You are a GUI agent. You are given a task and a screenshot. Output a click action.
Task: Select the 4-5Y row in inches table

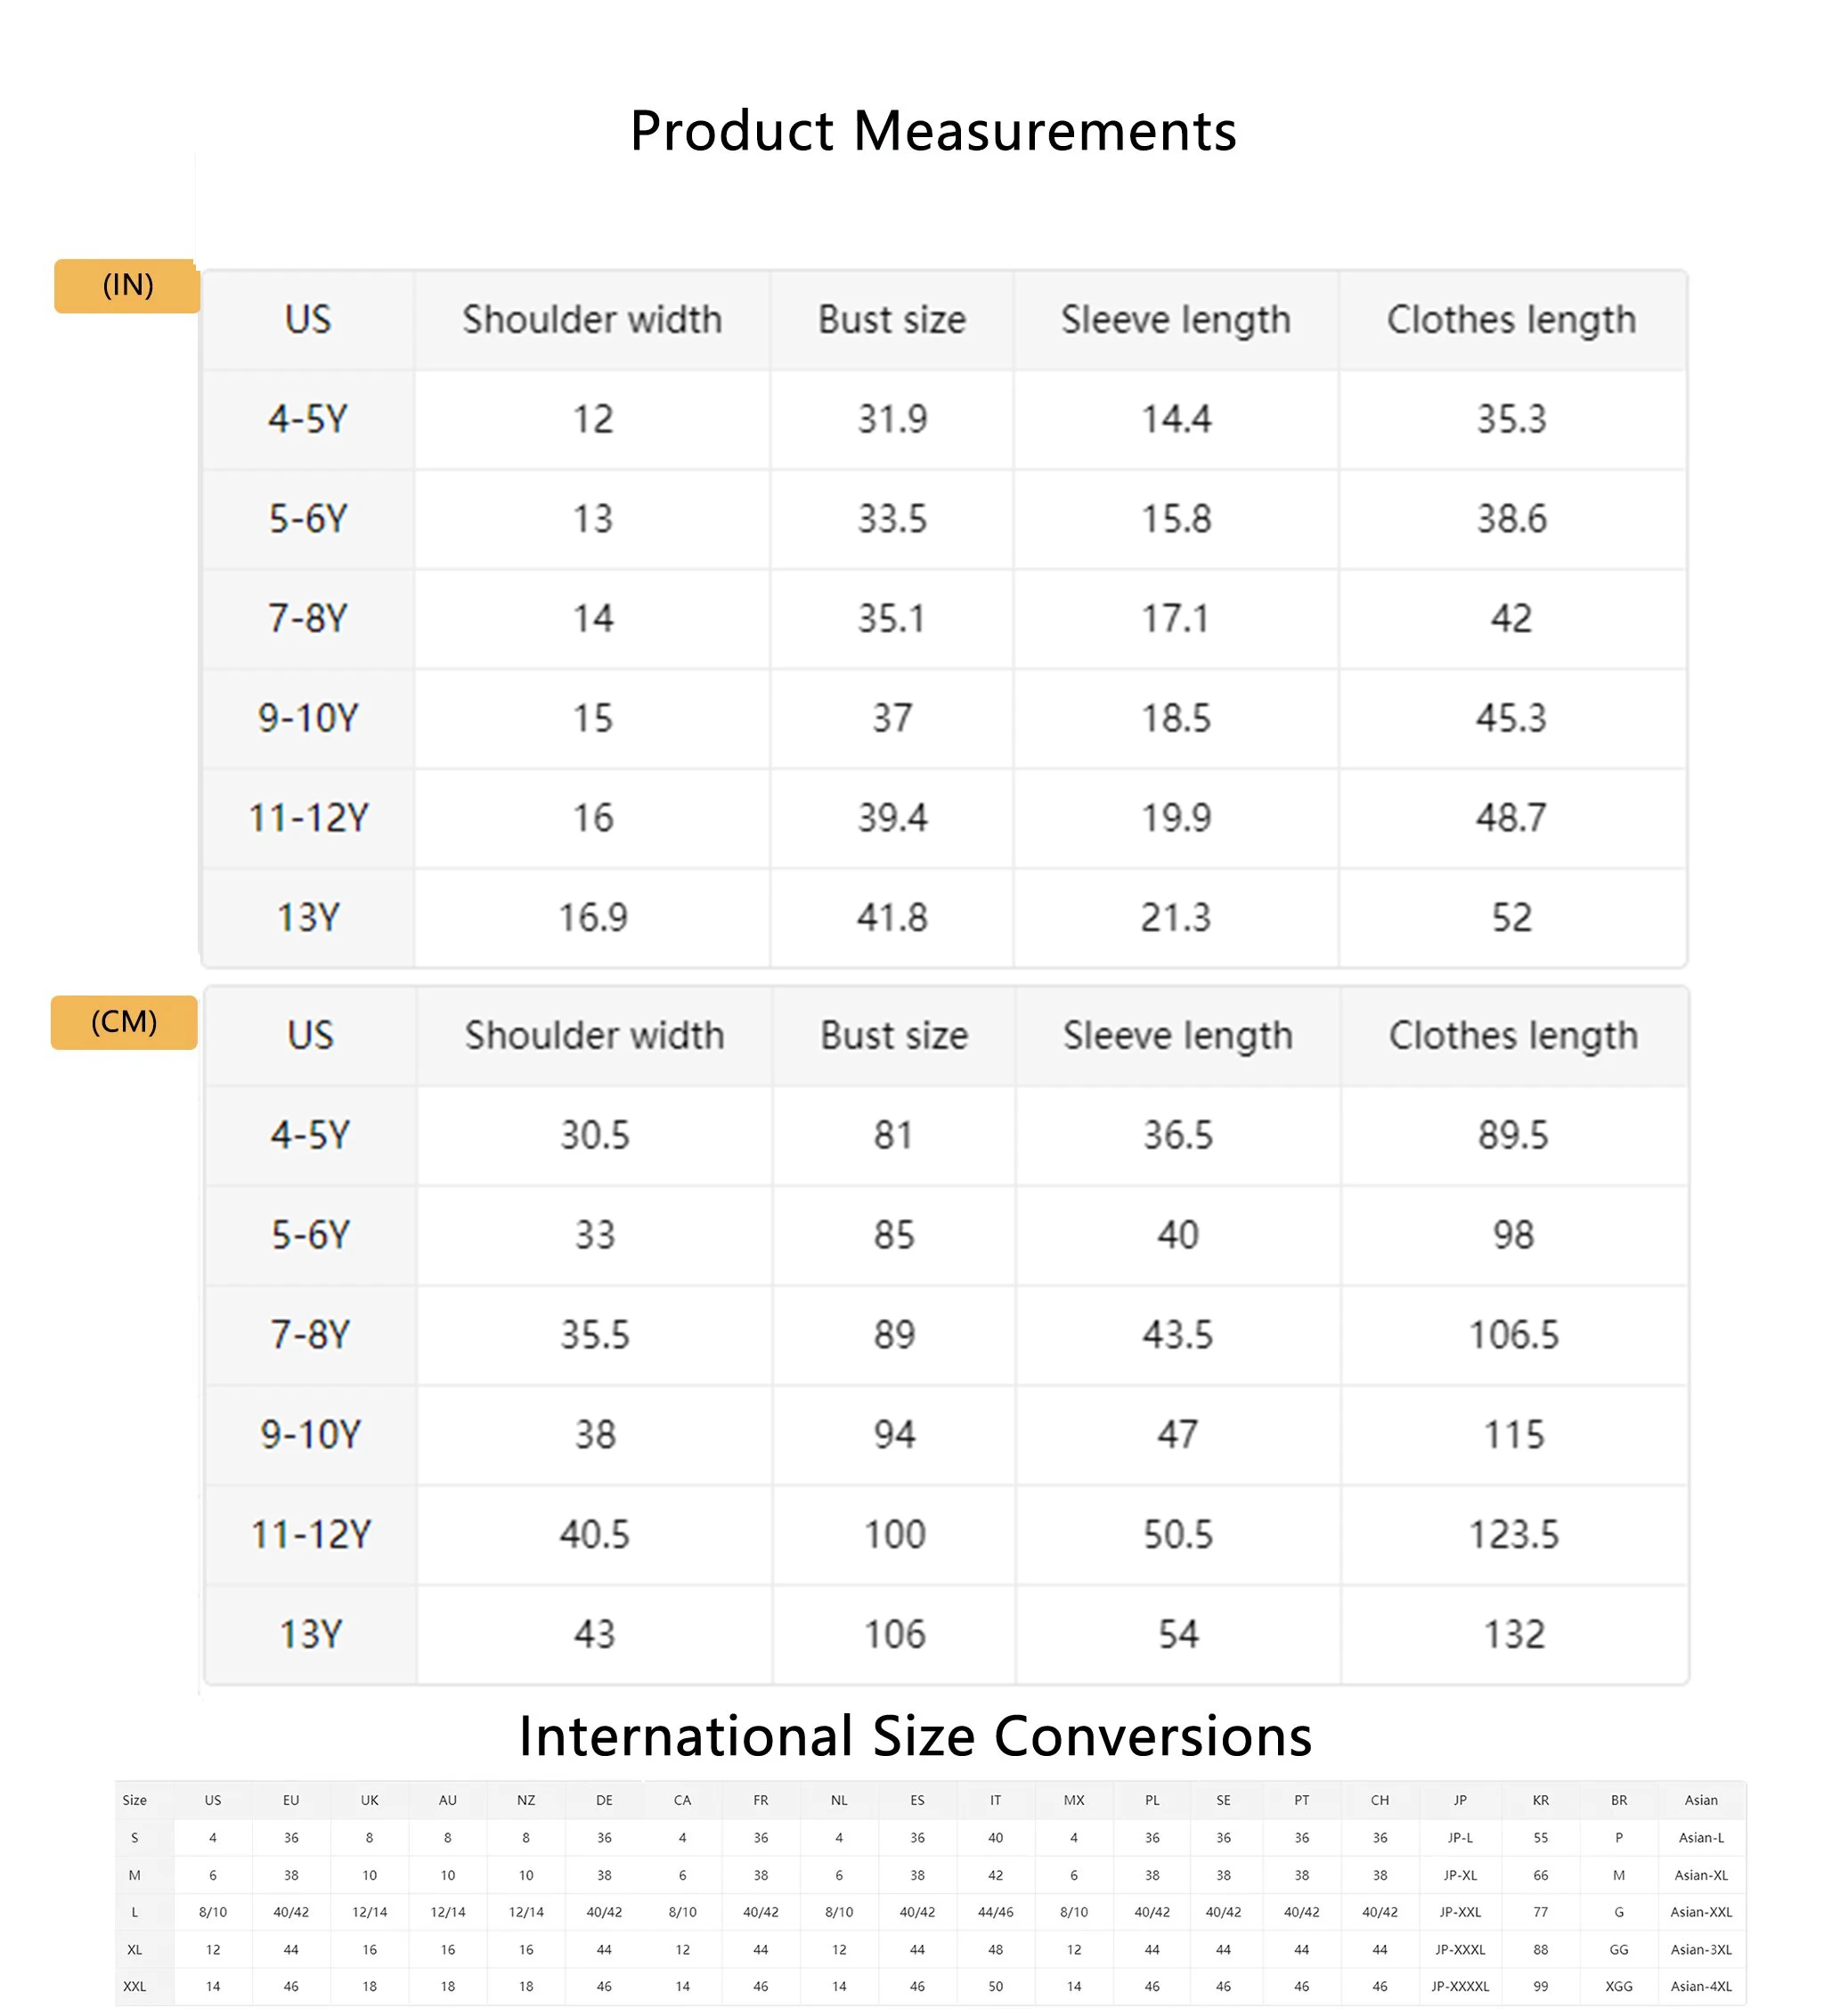(x=944, y=419)
